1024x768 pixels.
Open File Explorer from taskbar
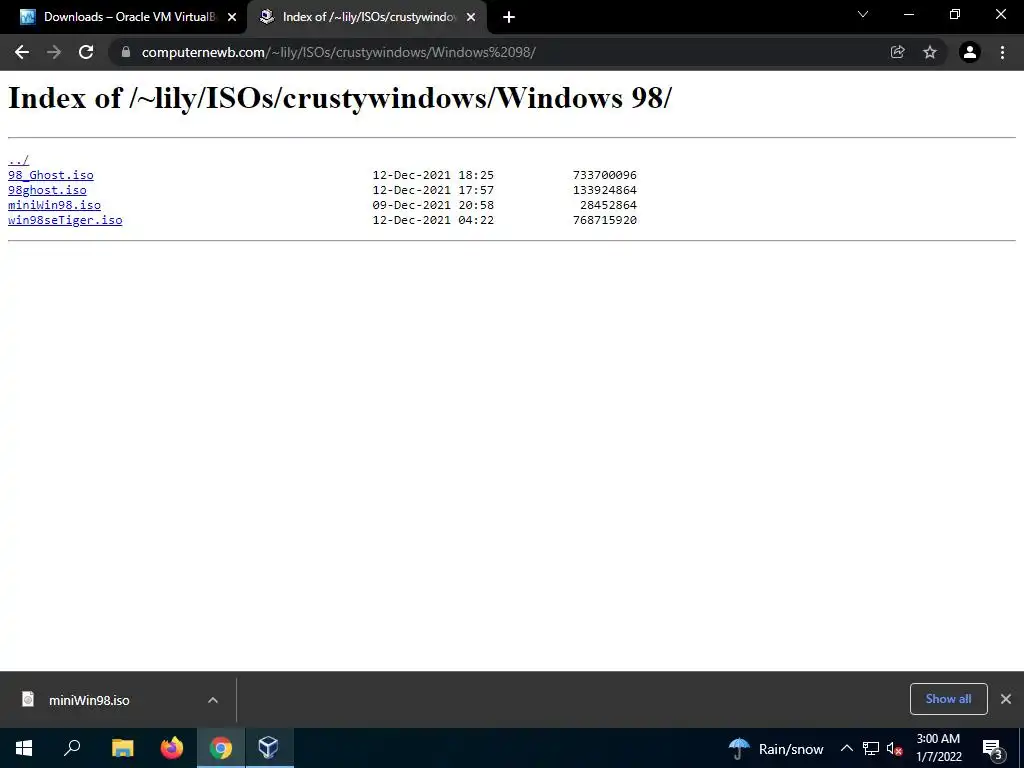click(122, 748)
